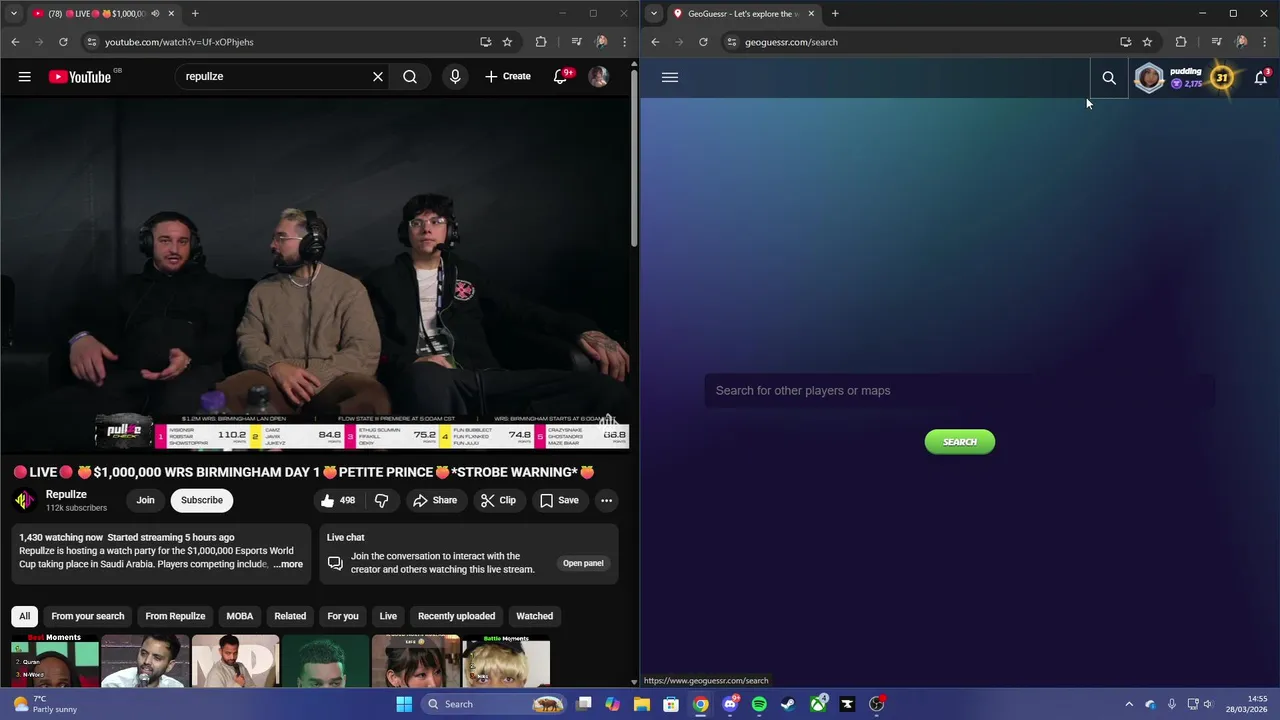Select the All filter chip
This screenshot has height=720, width=1280.
(25, 616)
